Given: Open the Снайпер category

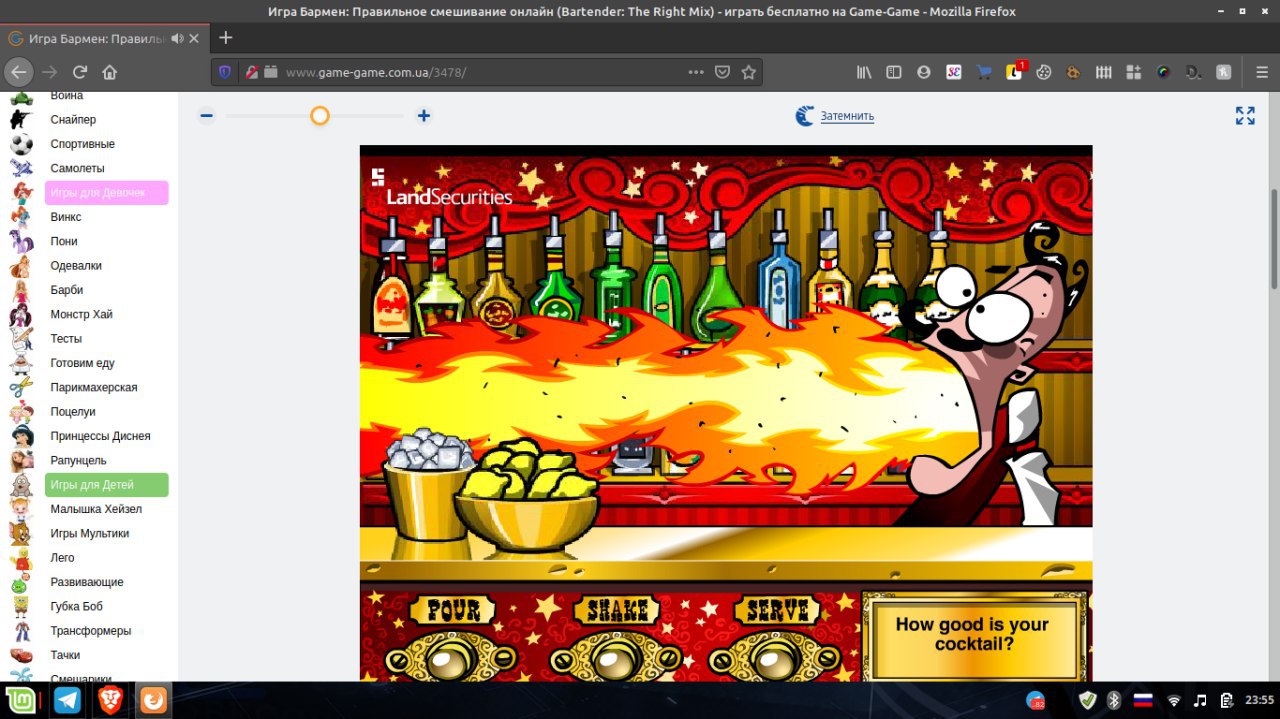Looking at the screenshot, I should (73, 120).
